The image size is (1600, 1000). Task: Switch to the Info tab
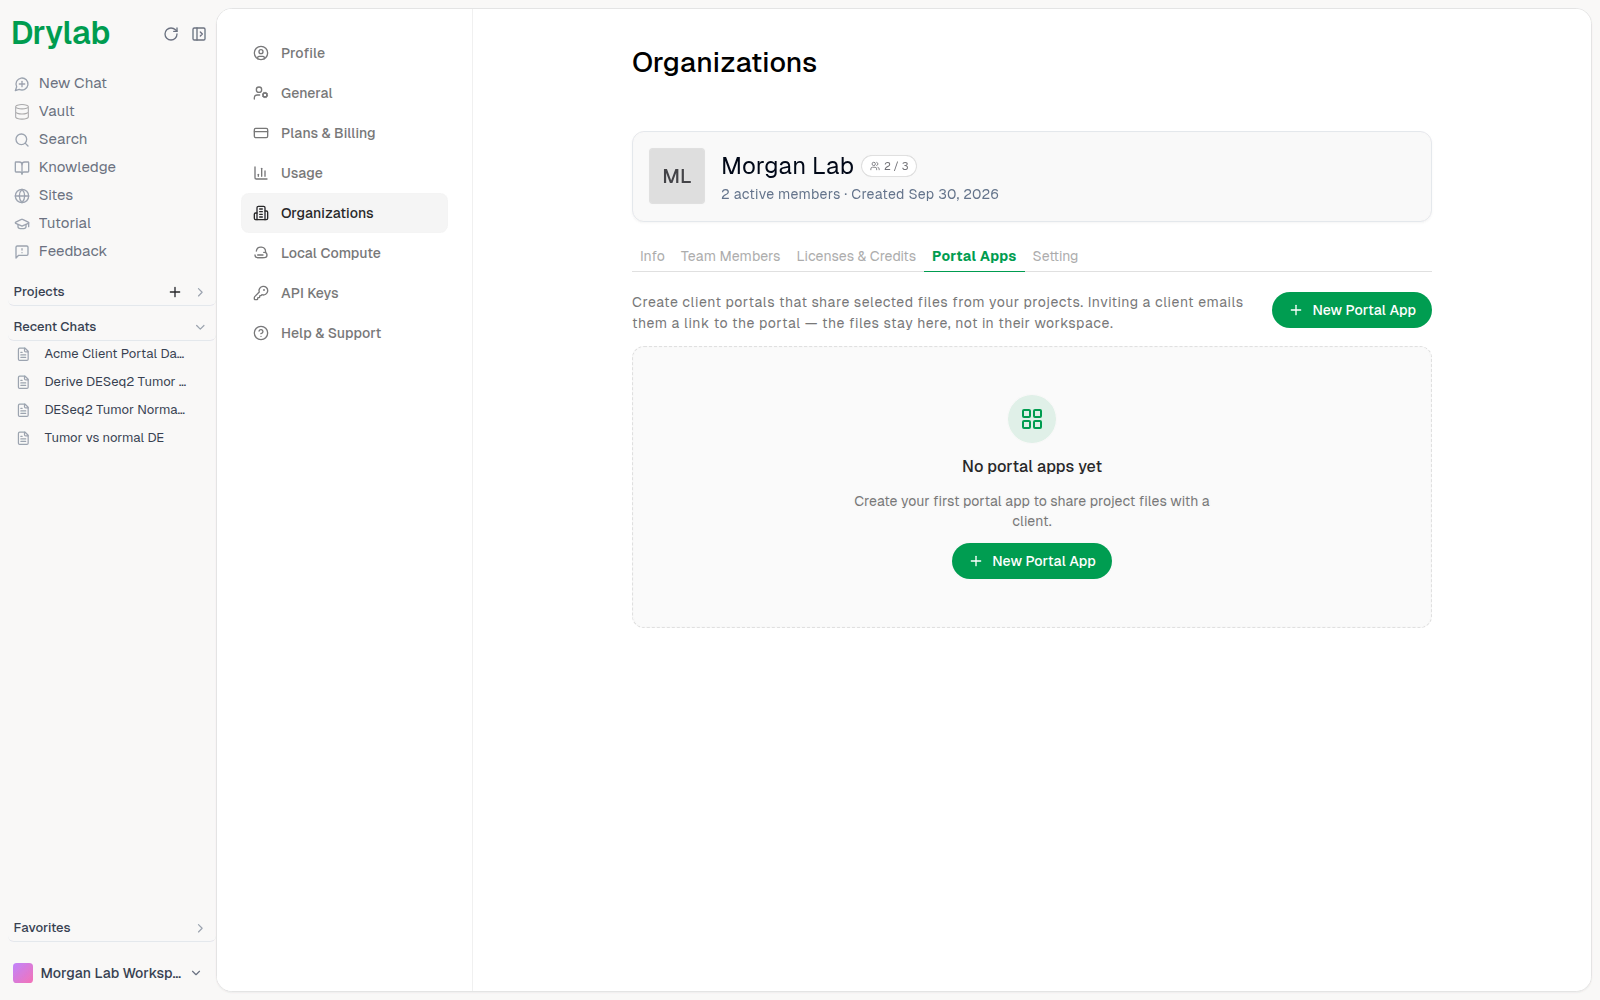point(652,256)
